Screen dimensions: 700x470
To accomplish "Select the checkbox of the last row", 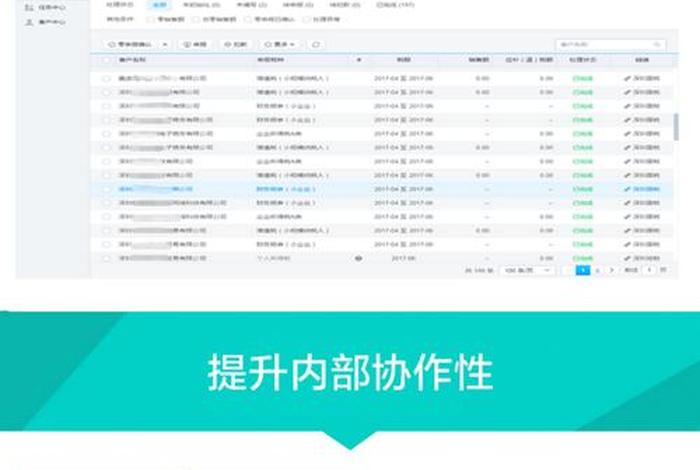I will [106, 258].
